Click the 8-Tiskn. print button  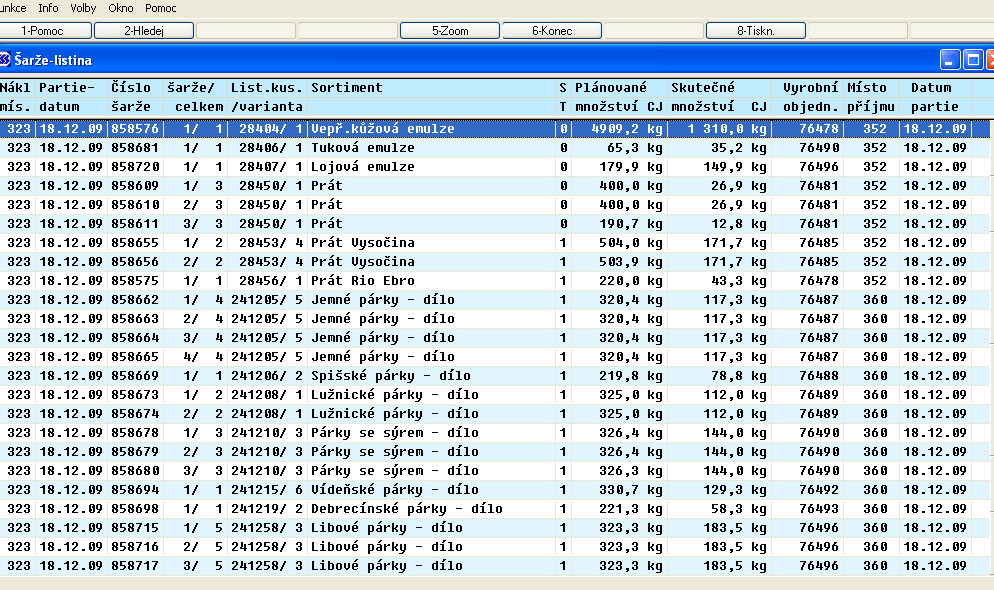(x=756, y=30)
